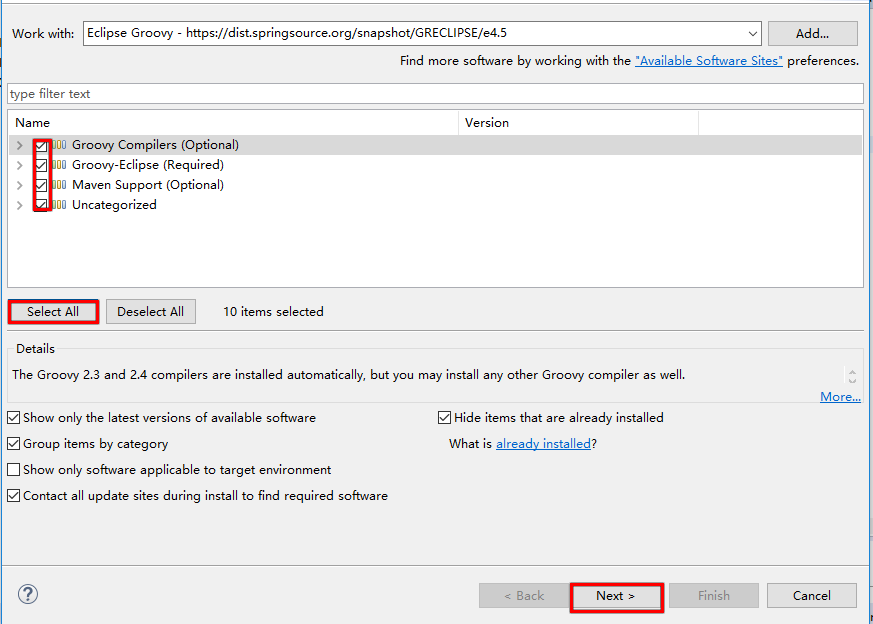Click the Details description text
This screenshot has height=624, width=873.
tap(349, 375)
